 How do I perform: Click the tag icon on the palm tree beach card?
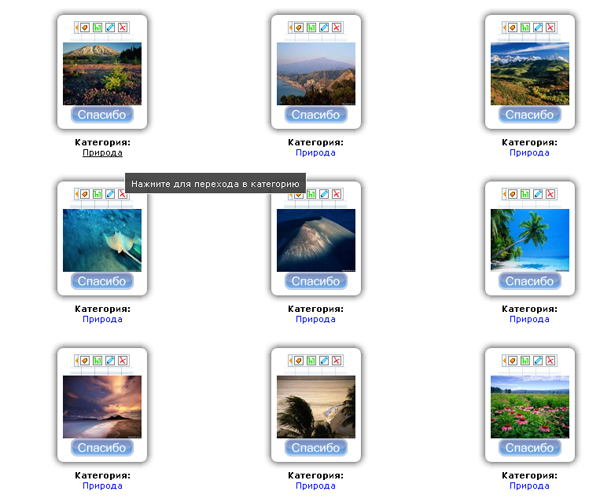pos(513,194)
